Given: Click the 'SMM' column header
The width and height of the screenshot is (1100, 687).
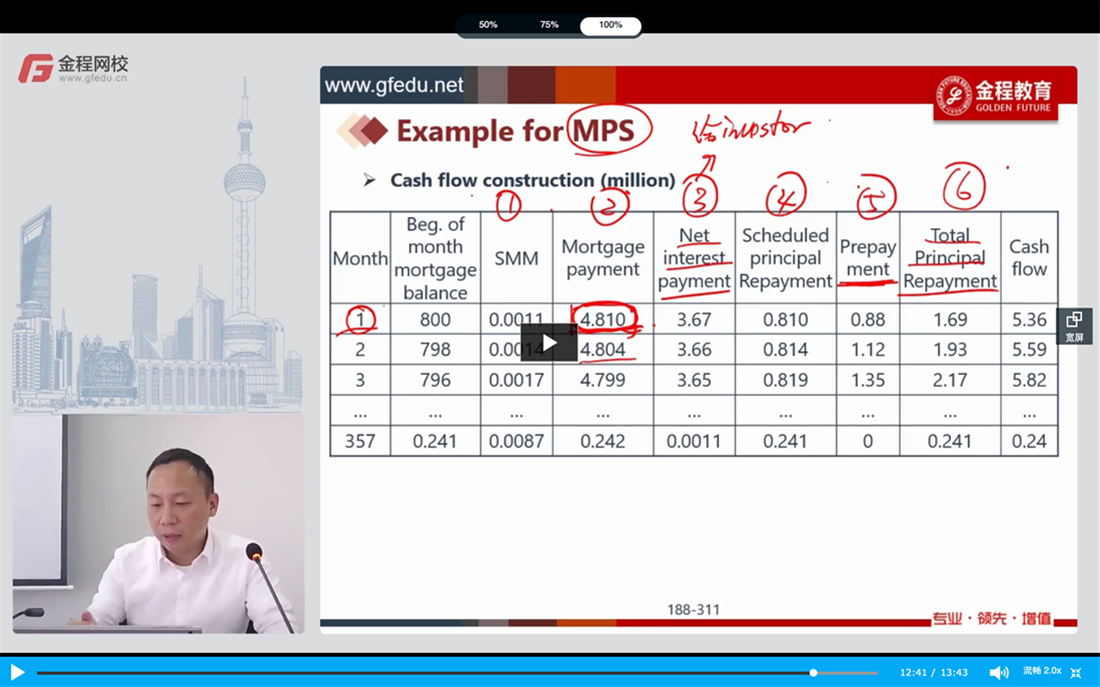Looking at the screenshot, I should pos(516,258).
